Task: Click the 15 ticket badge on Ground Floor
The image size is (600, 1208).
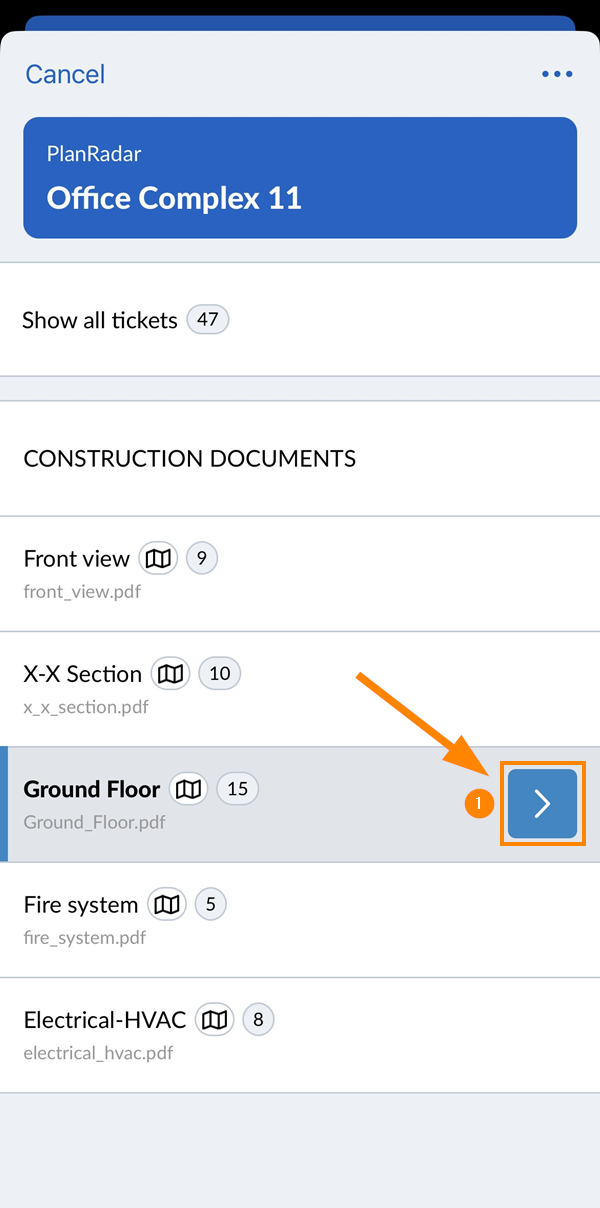Action: click(x=237, y=789)
